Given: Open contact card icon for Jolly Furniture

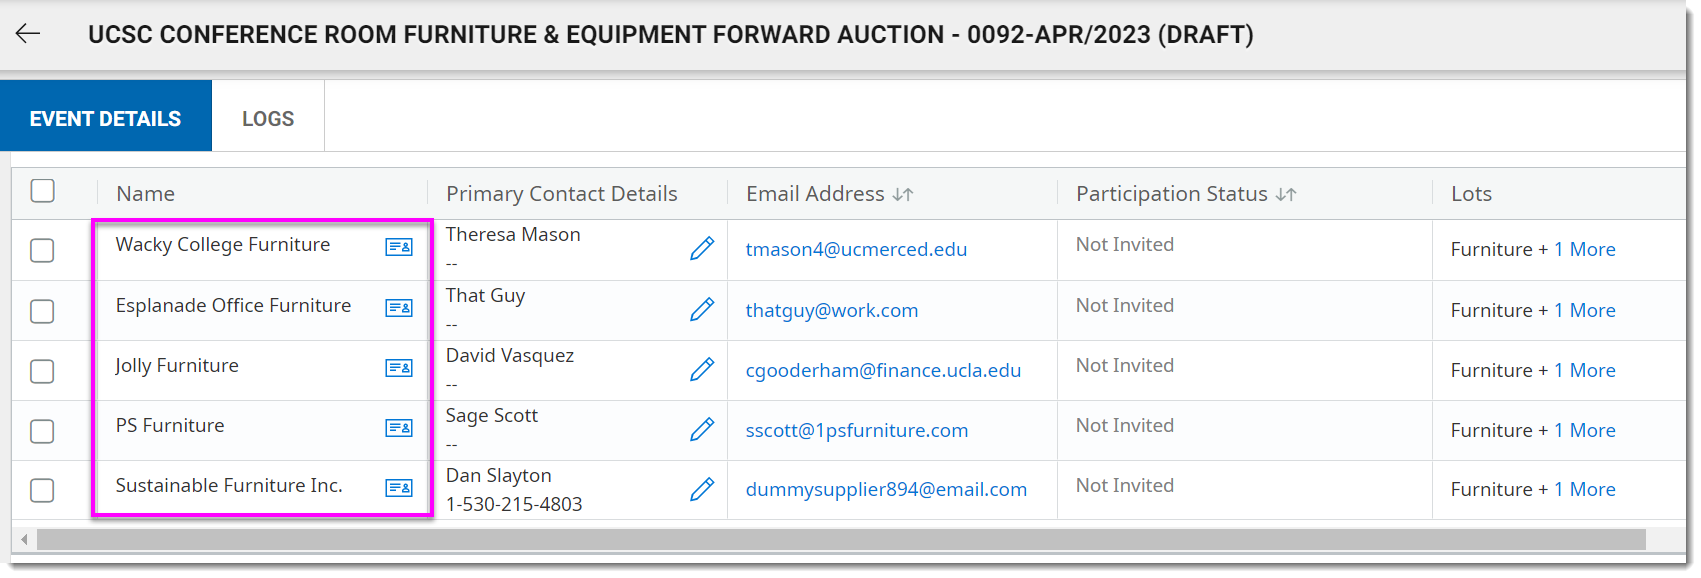Looking at the screenshot, I should pyautogui.click(x=399, y=368).
